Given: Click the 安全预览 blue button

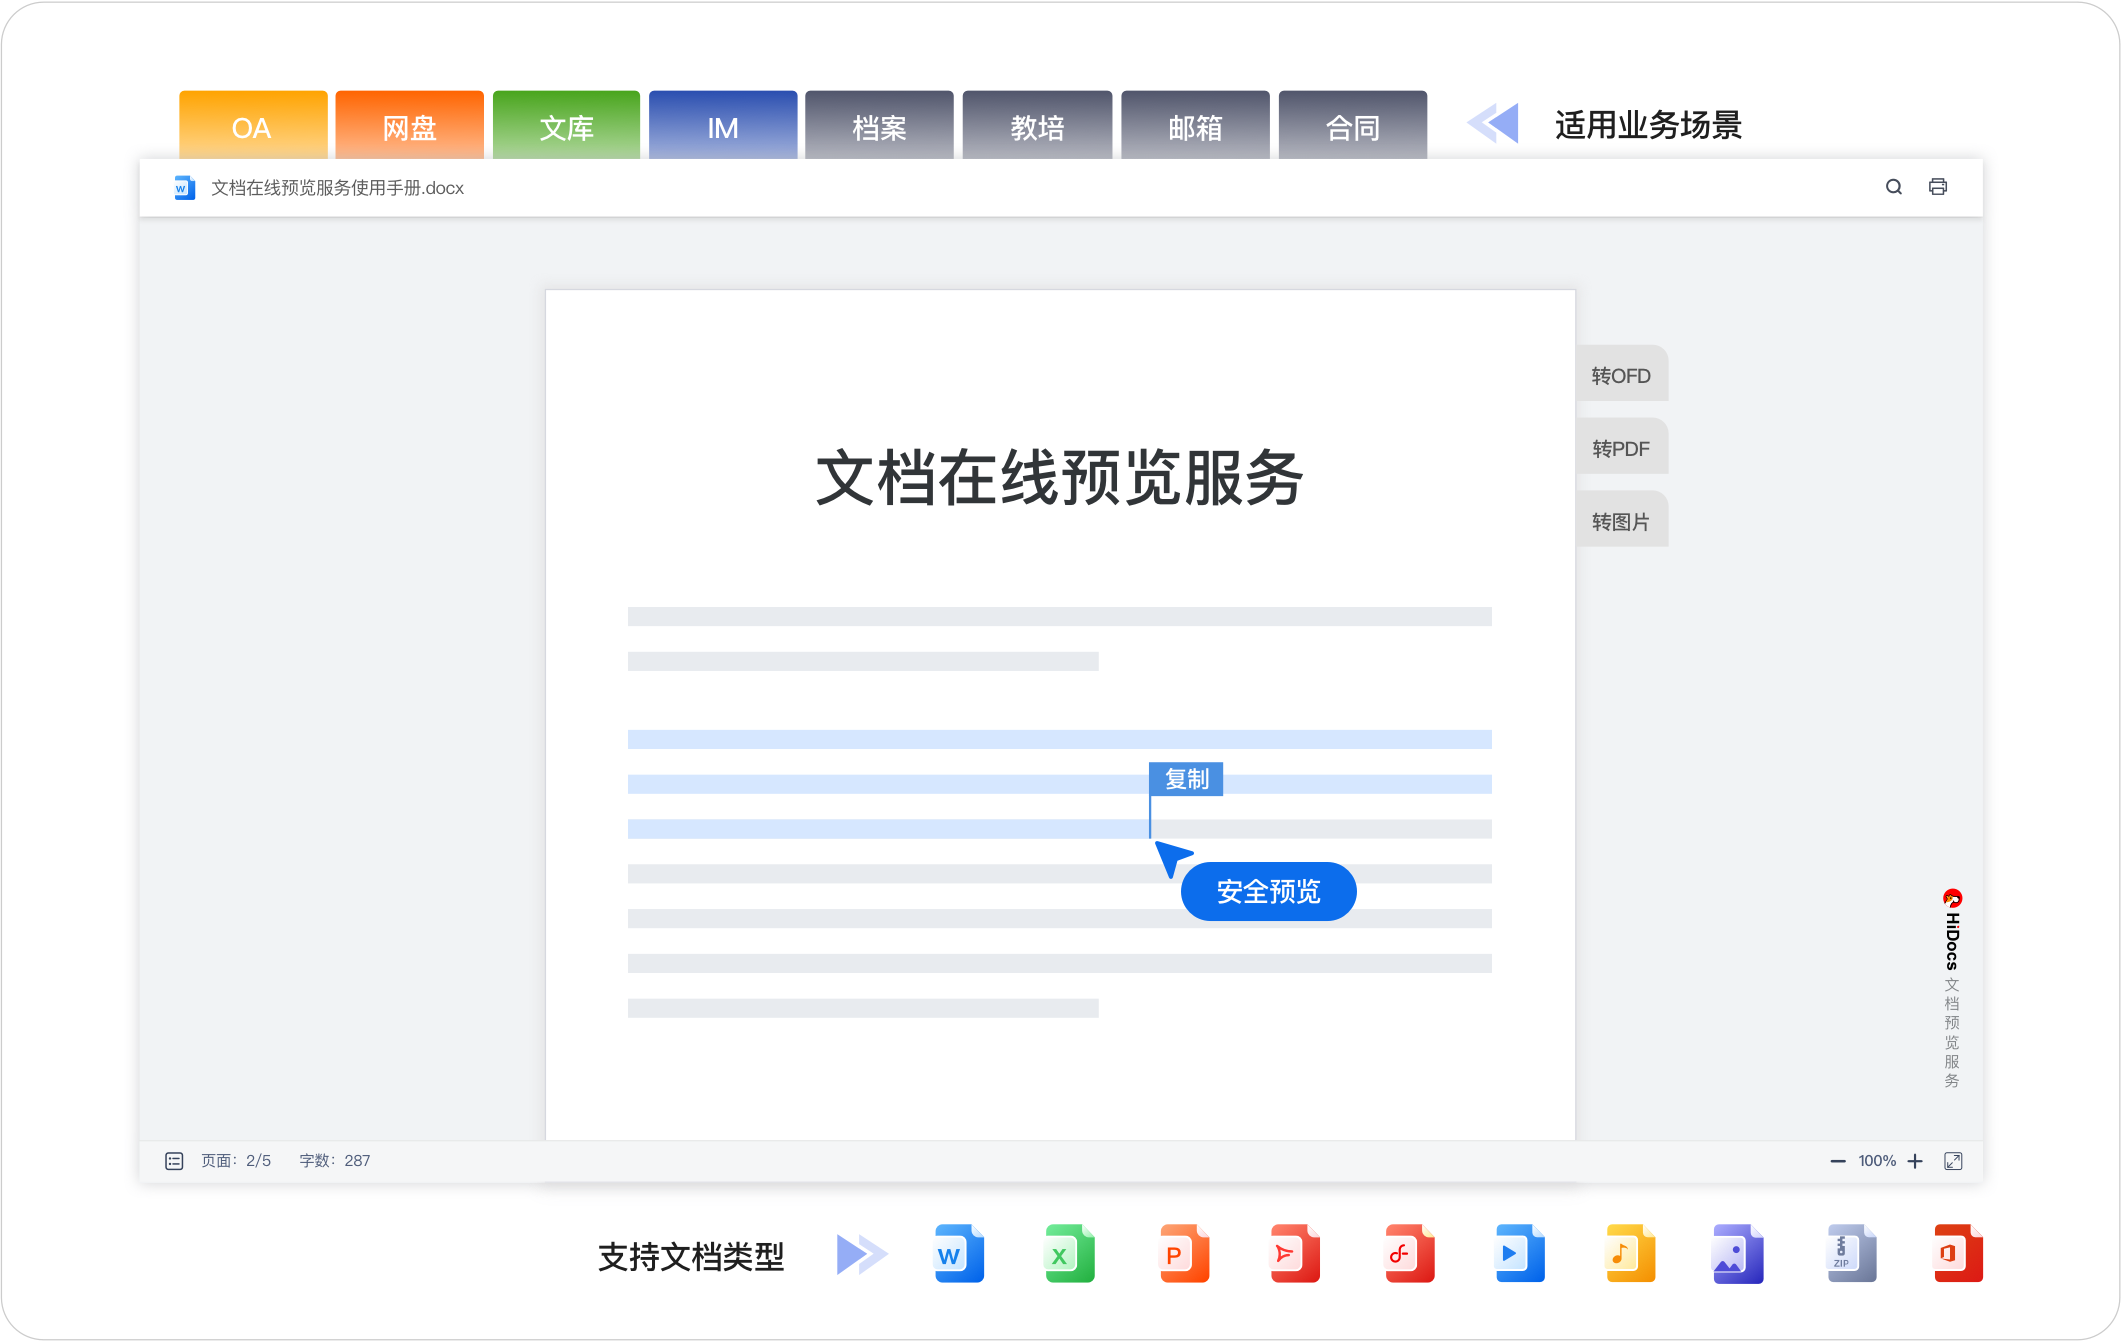Looking at the screenshot, I should click(1268, 891).
